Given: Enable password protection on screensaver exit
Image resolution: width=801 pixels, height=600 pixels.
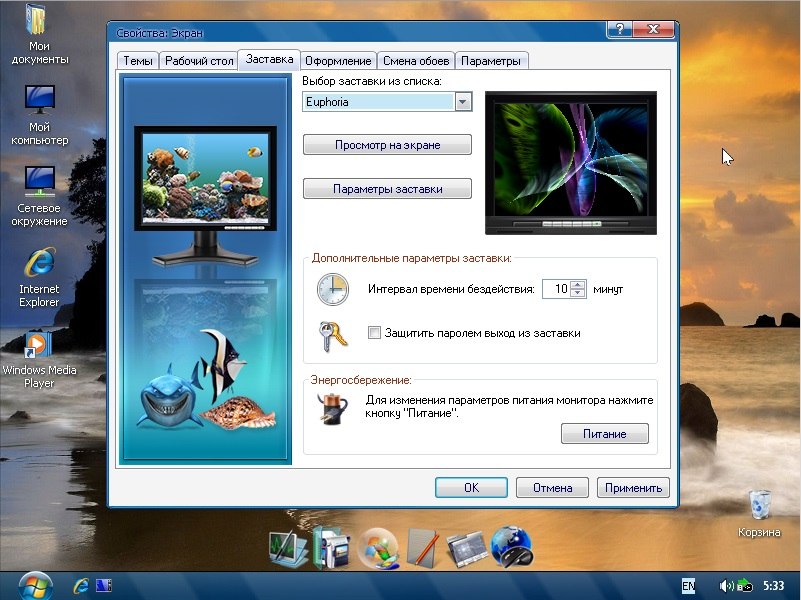Looking at the screenshot, I should point(375,333).
